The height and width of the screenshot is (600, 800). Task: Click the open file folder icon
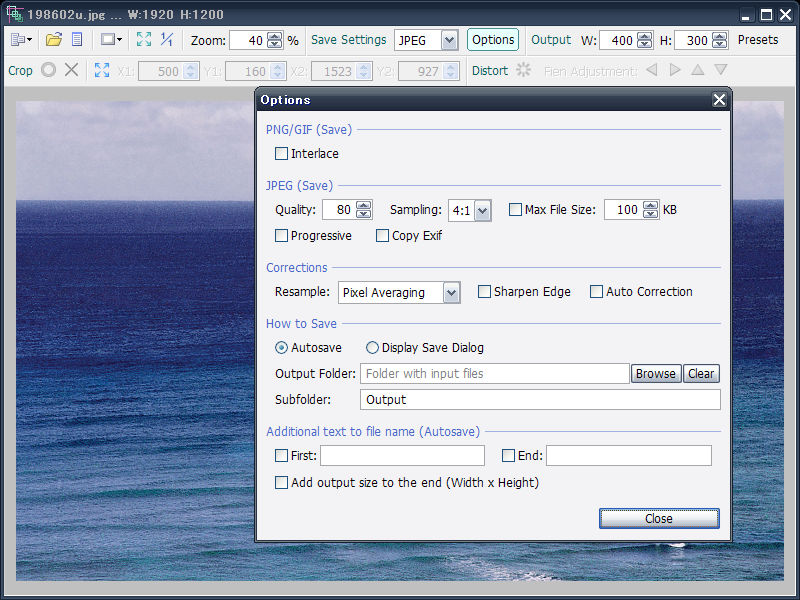[54, 40]
